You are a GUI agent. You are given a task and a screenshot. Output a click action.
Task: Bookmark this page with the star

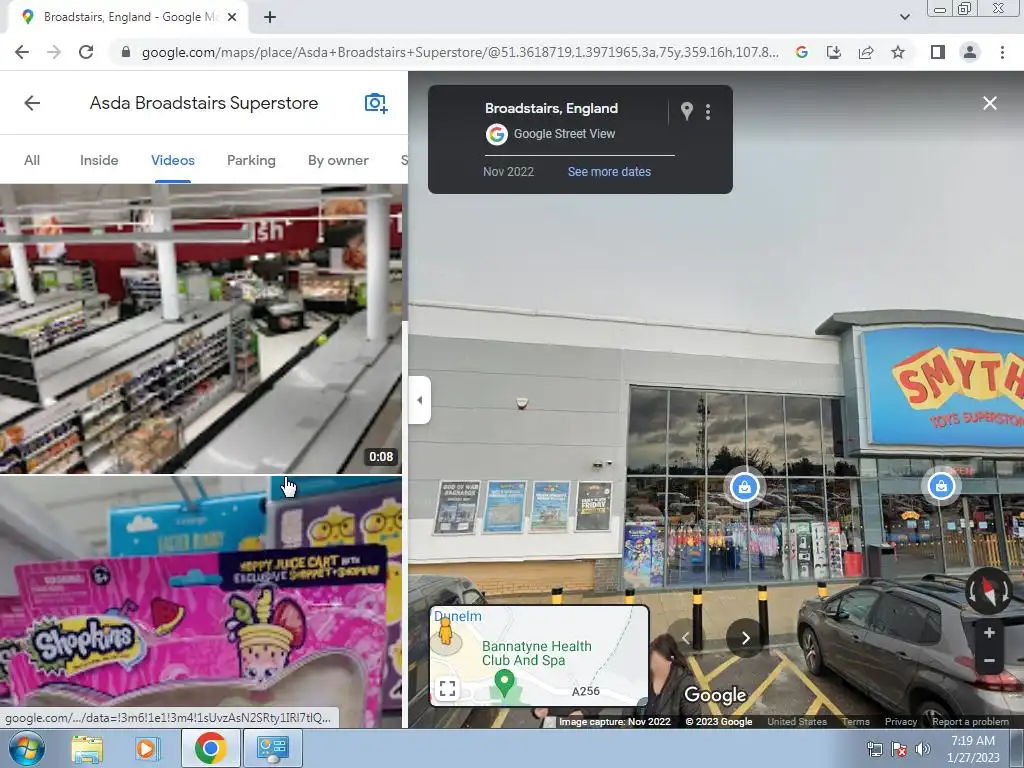898,52
